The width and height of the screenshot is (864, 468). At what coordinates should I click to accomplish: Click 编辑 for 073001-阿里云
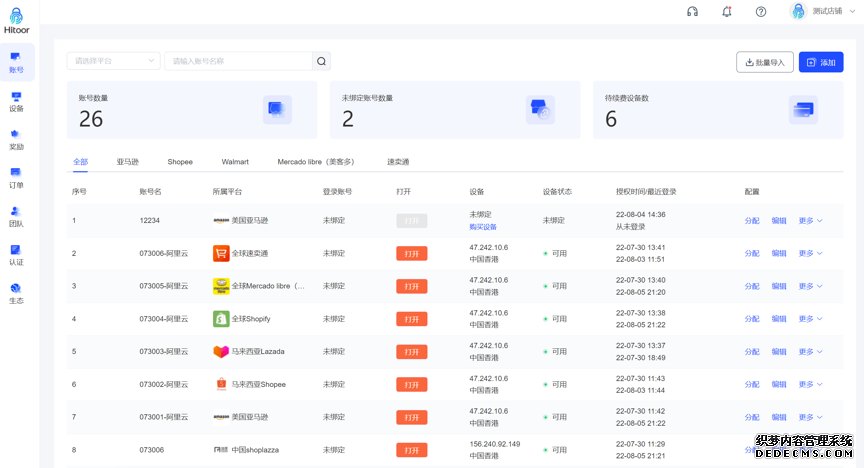779,417
